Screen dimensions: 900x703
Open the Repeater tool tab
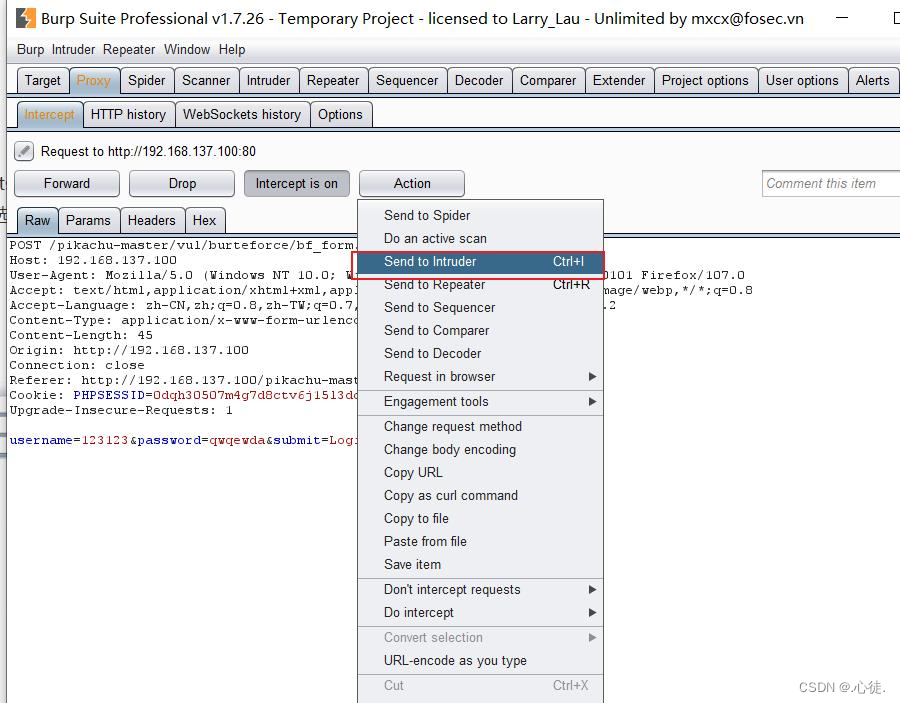click(333, 81)
